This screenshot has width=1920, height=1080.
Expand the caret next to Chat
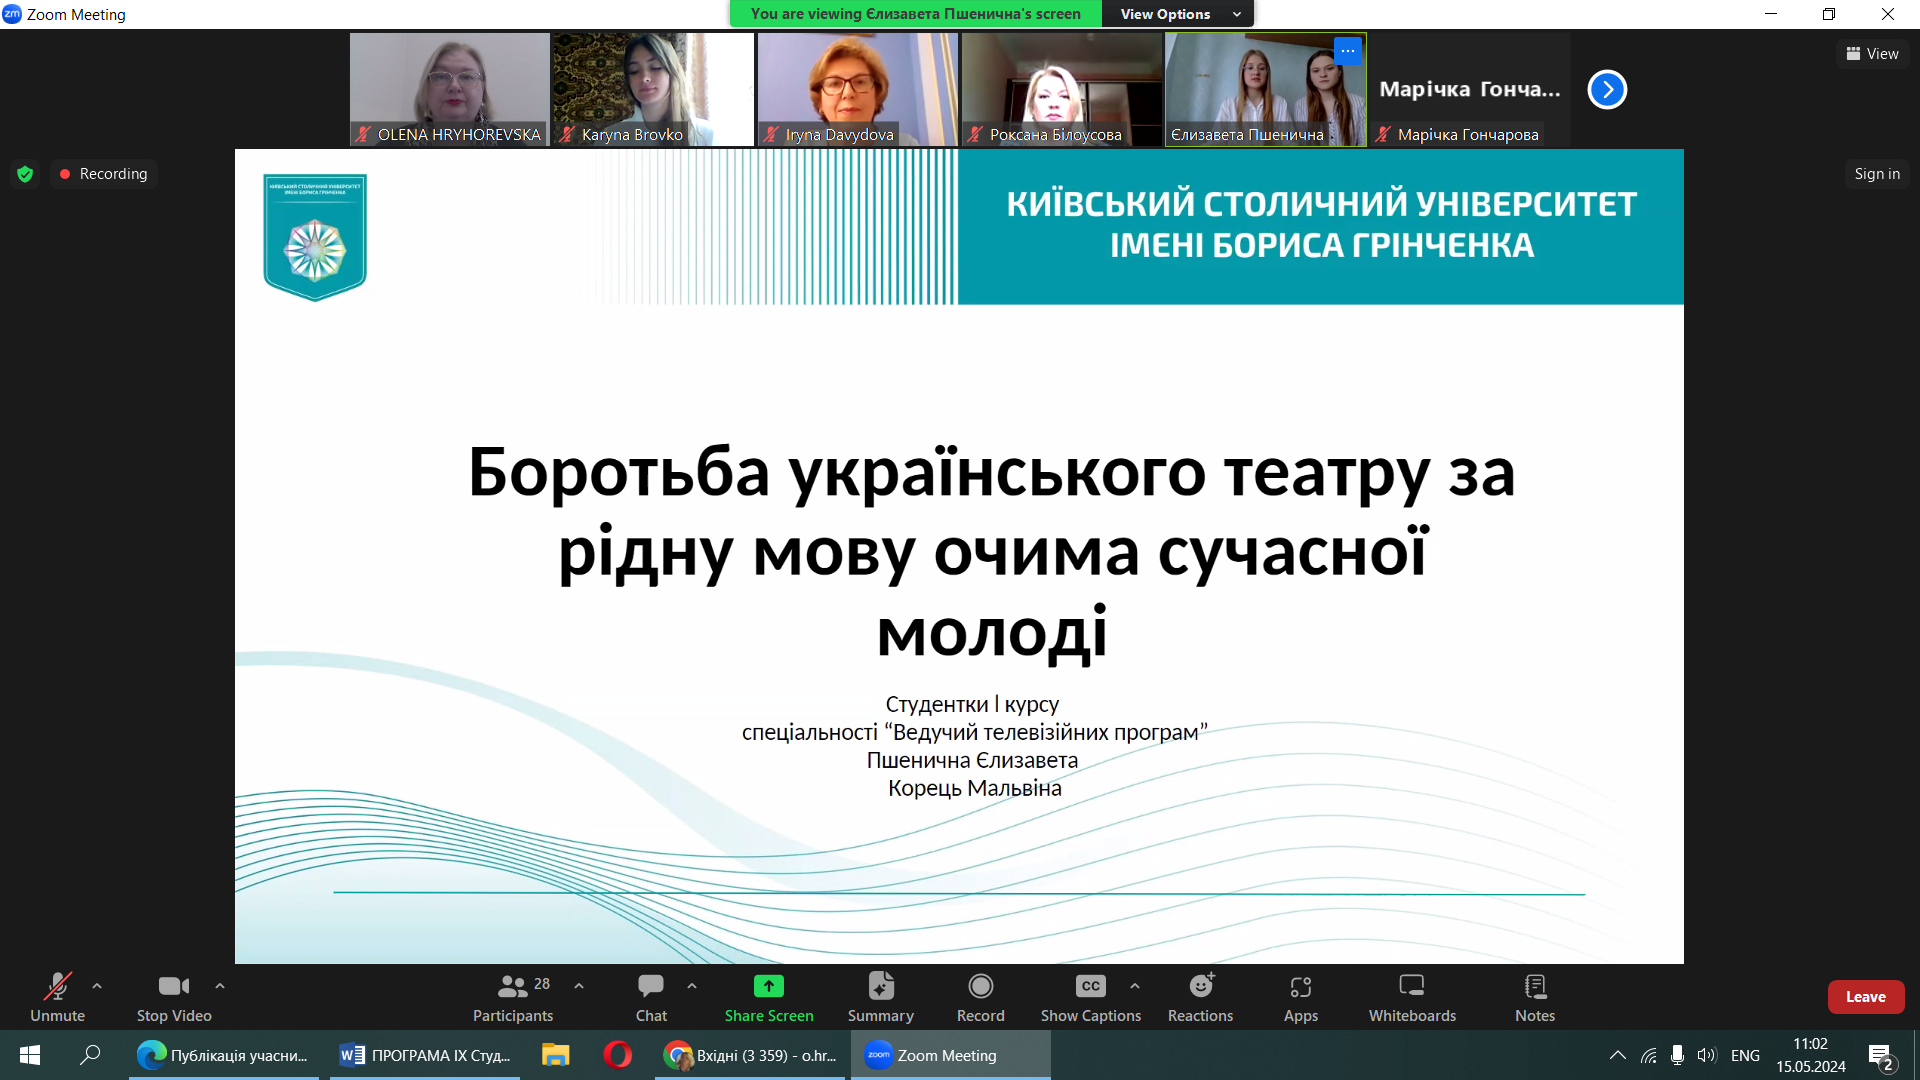pyautogui.click(x=692, y=986)
